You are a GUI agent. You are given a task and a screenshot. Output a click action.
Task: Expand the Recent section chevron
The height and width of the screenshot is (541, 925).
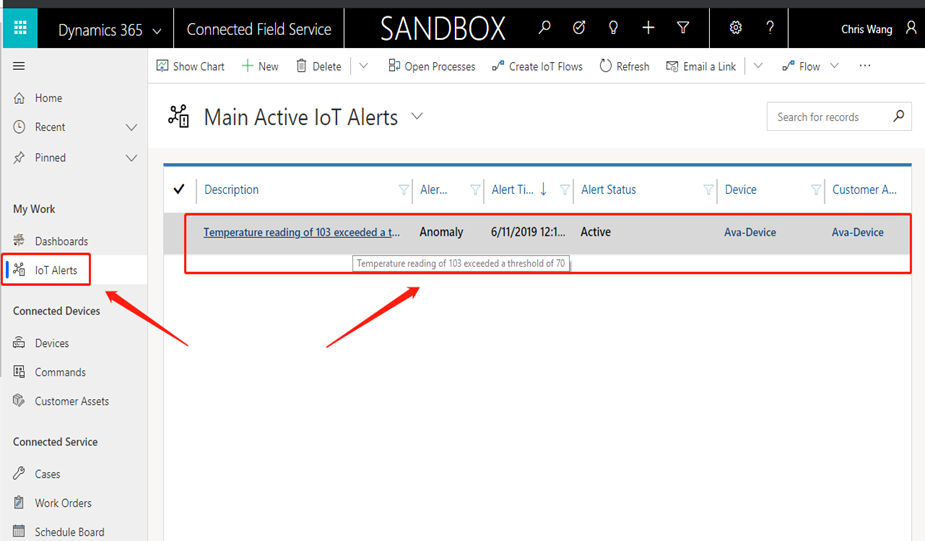(x=132, y=127)
